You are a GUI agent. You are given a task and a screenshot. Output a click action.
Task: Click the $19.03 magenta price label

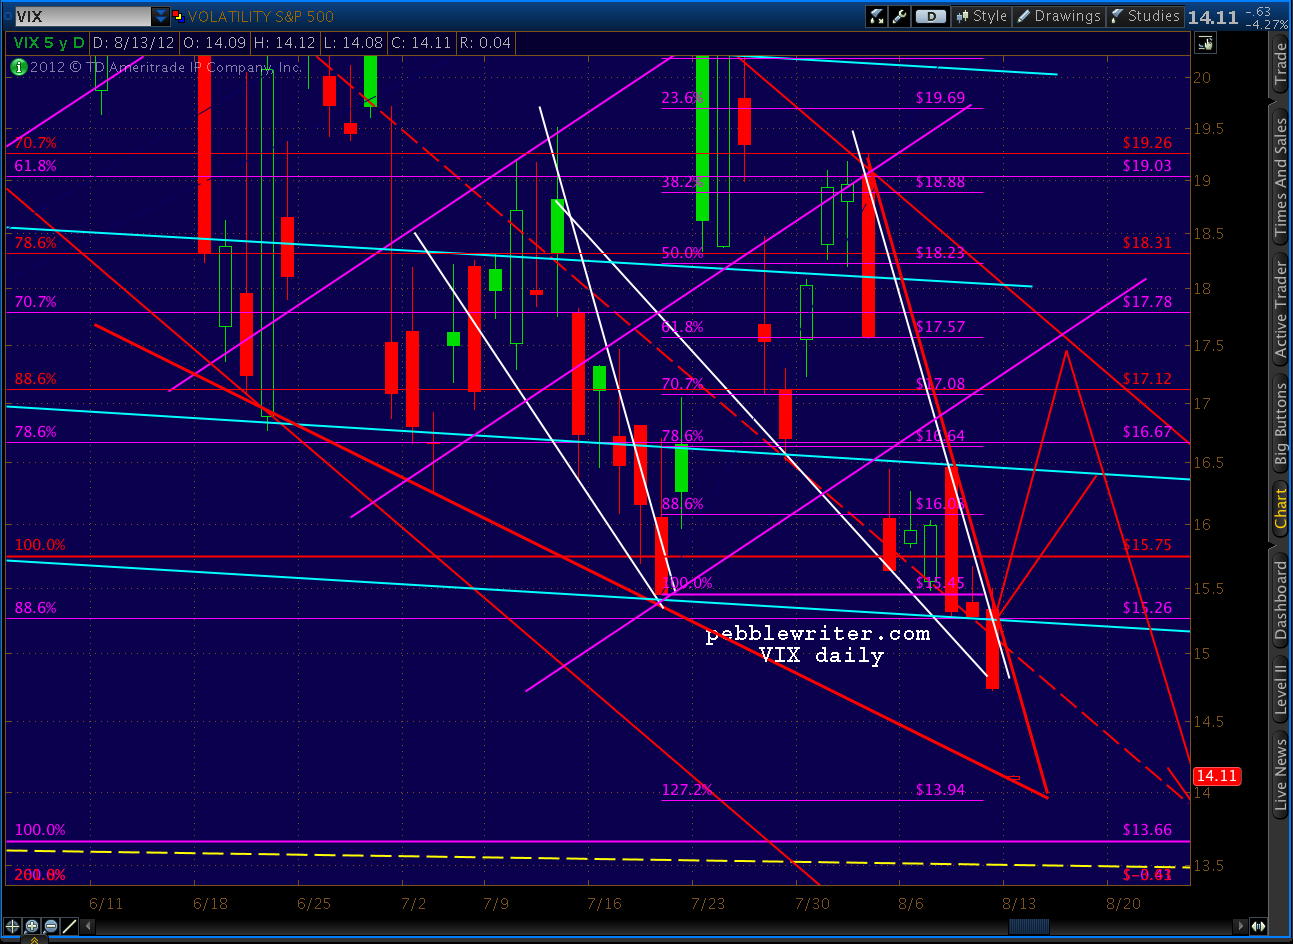1147,166
